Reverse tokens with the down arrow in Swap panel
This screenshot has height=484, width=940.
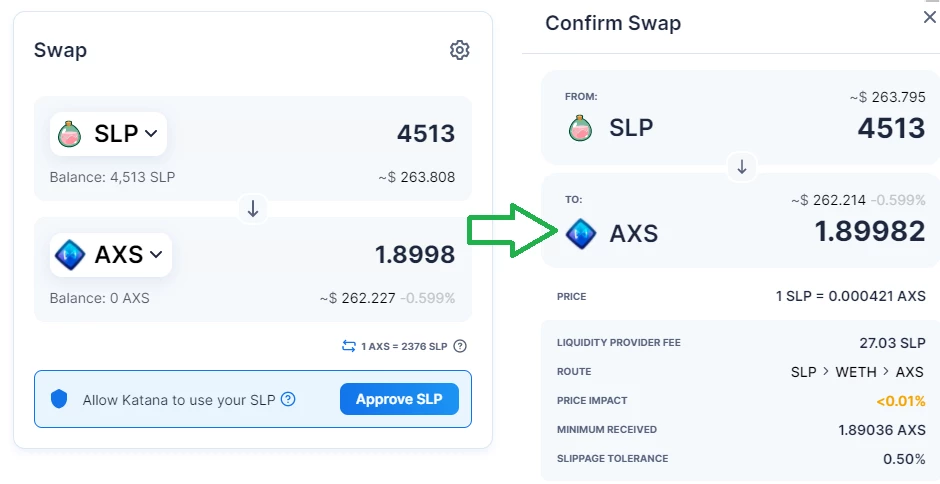[253, 209]
